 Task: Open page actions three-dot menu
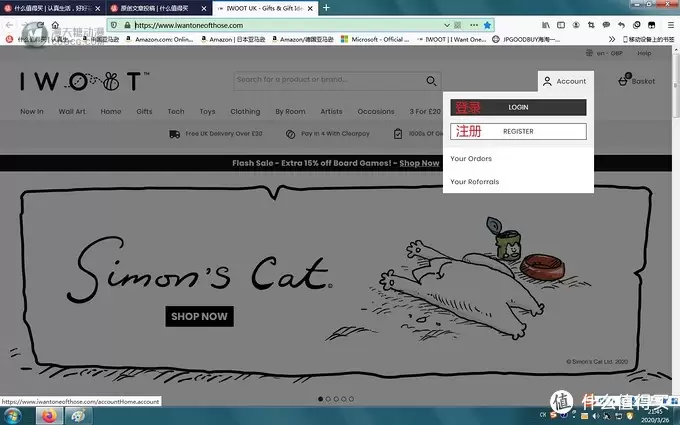point(474,25)
